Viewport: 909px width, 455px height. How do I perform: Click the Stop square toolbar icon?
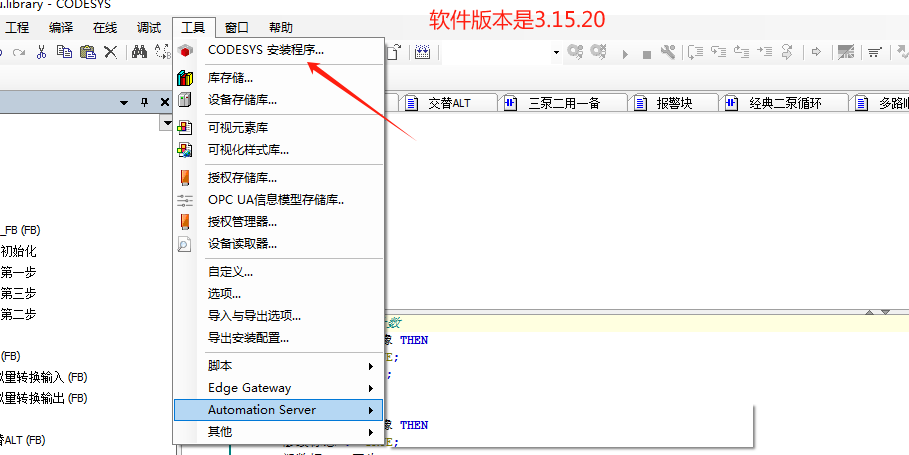click(x=647, y=54)
